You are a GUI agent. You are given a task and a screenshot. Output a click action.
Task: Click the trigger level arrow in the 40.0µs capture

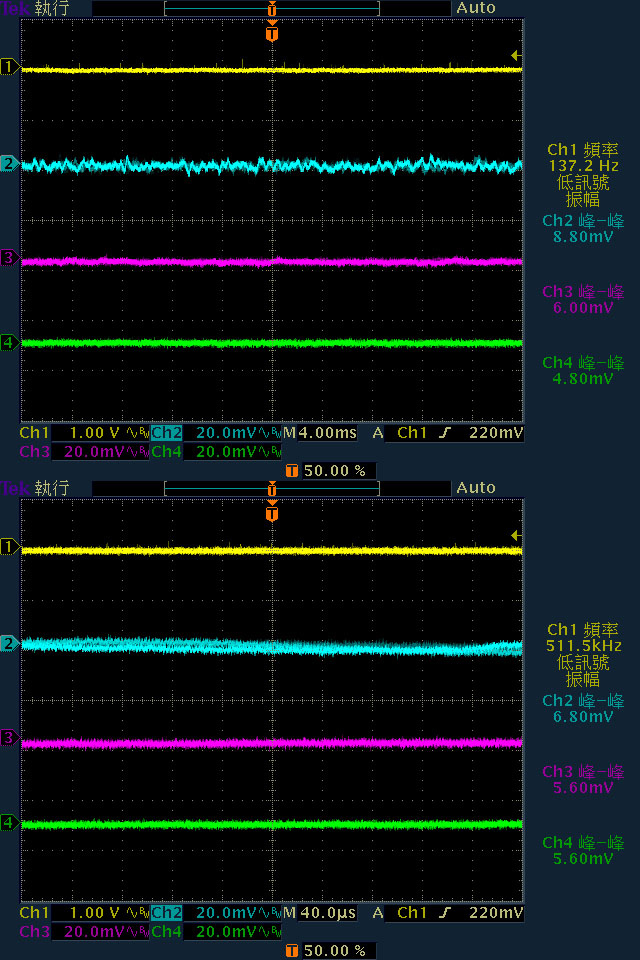coord(516,536)
